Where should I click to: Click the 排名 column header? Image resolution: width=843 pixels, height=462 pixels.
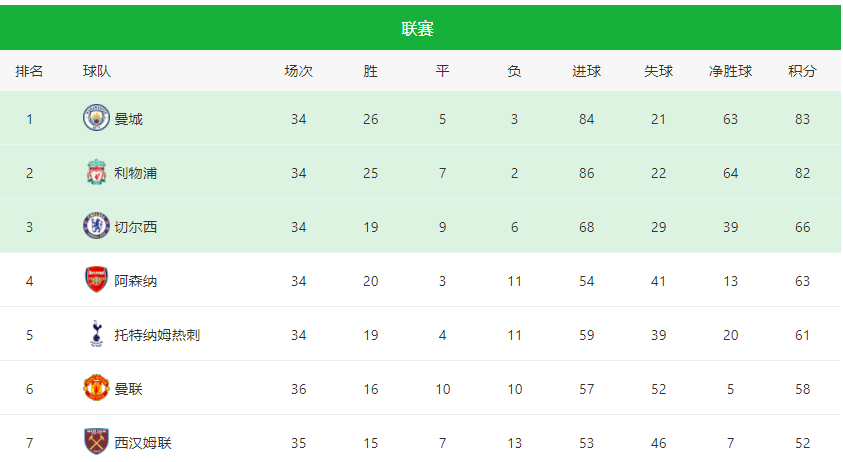[29, 72]
